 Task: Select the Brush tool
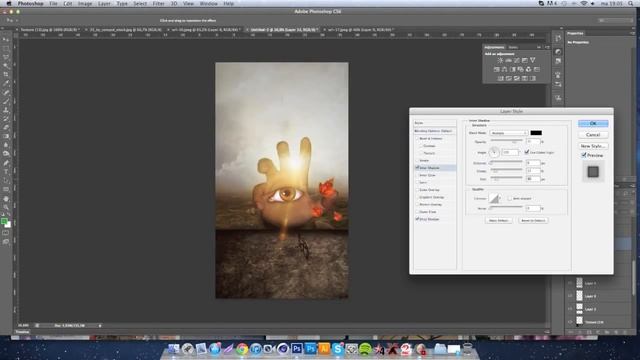(6, 101)
